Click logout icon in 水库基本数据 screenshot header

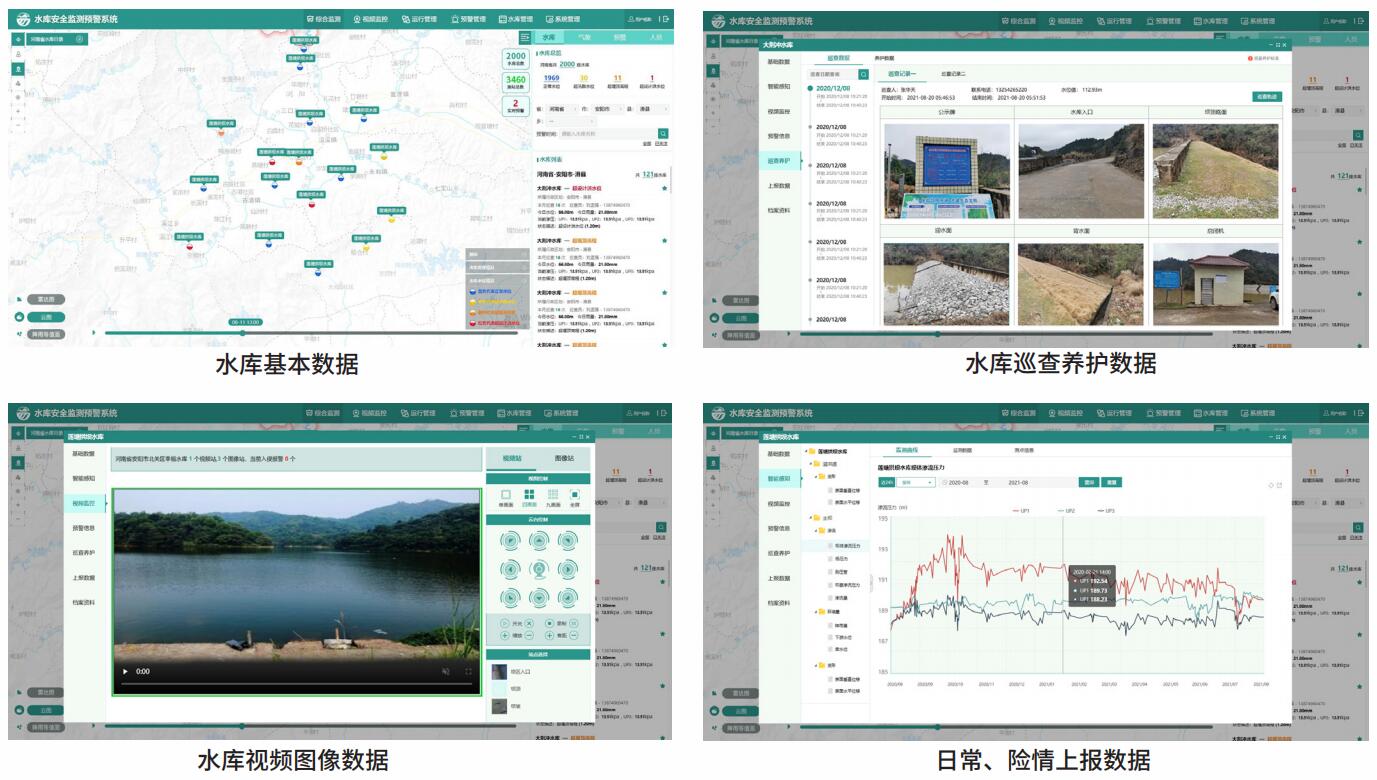[667, 19]
